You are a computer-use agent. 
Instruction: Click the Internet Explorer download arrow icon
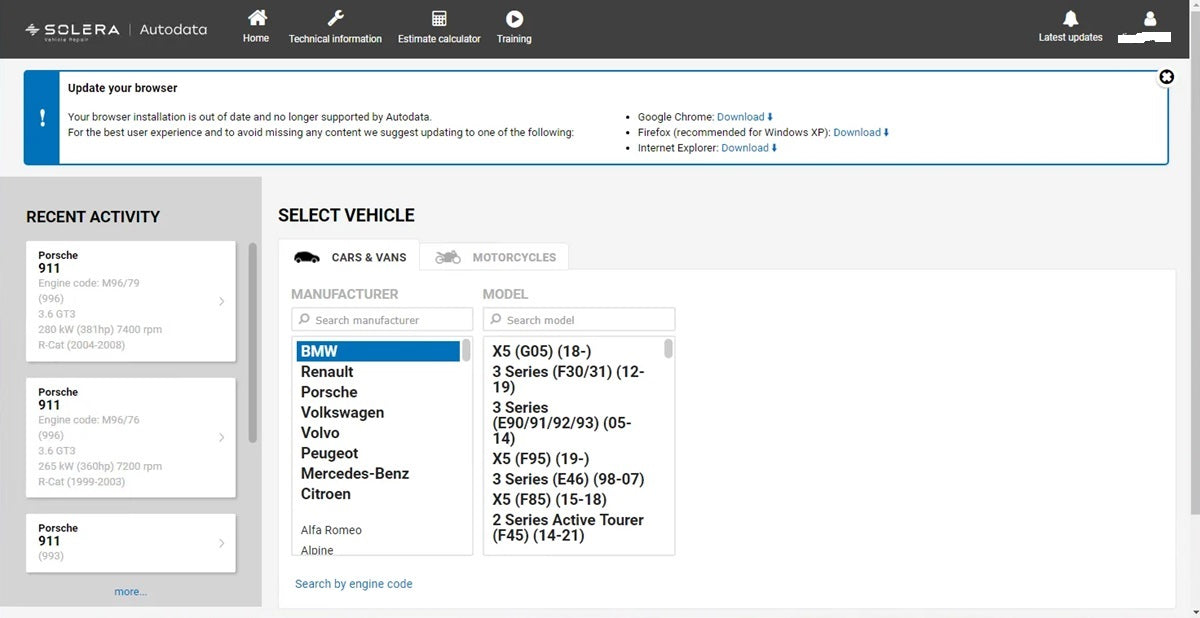(774, 148)
